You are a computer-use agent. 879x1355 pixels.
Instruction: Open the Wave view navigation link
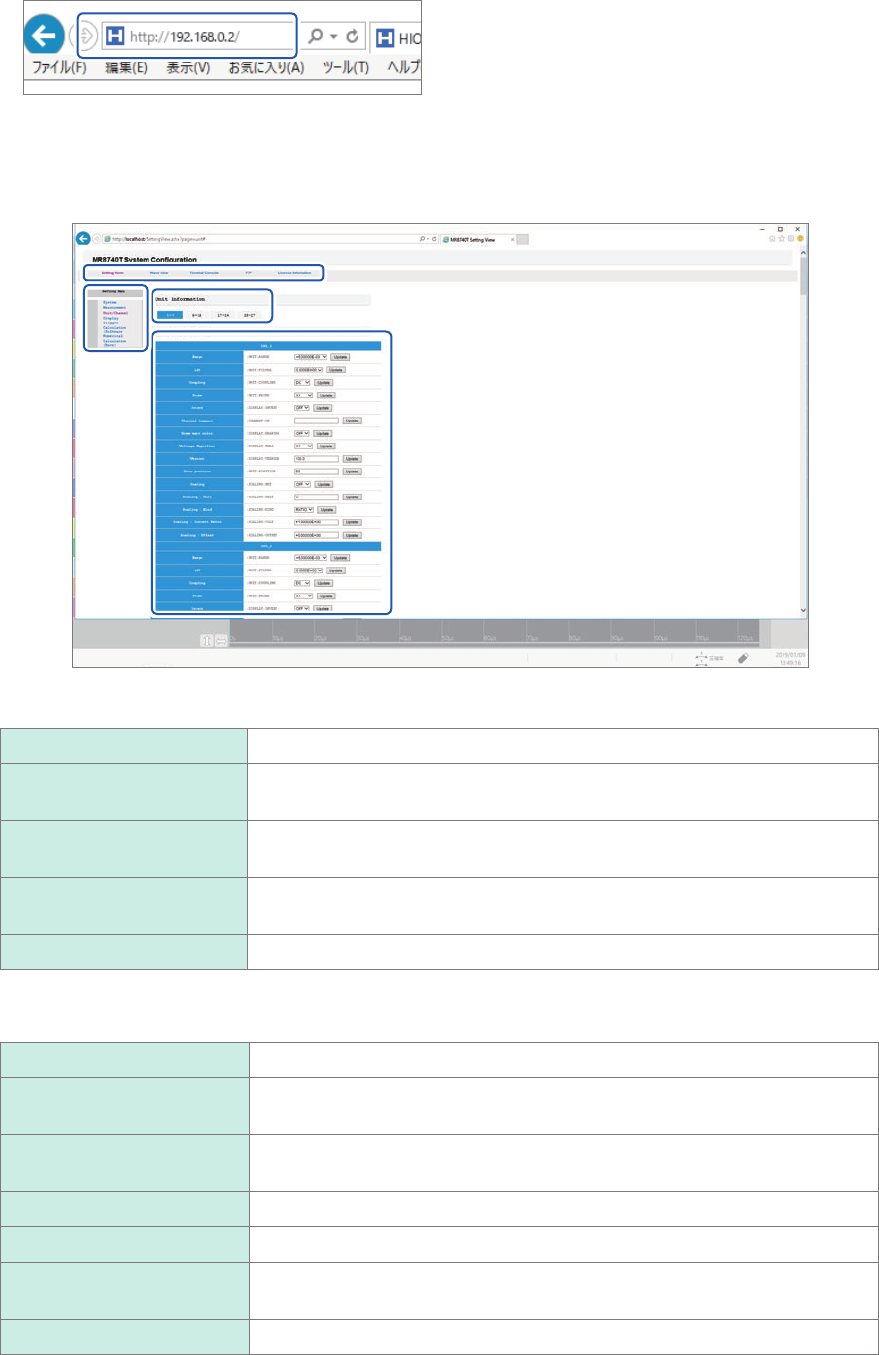click(x=159, y=272)
